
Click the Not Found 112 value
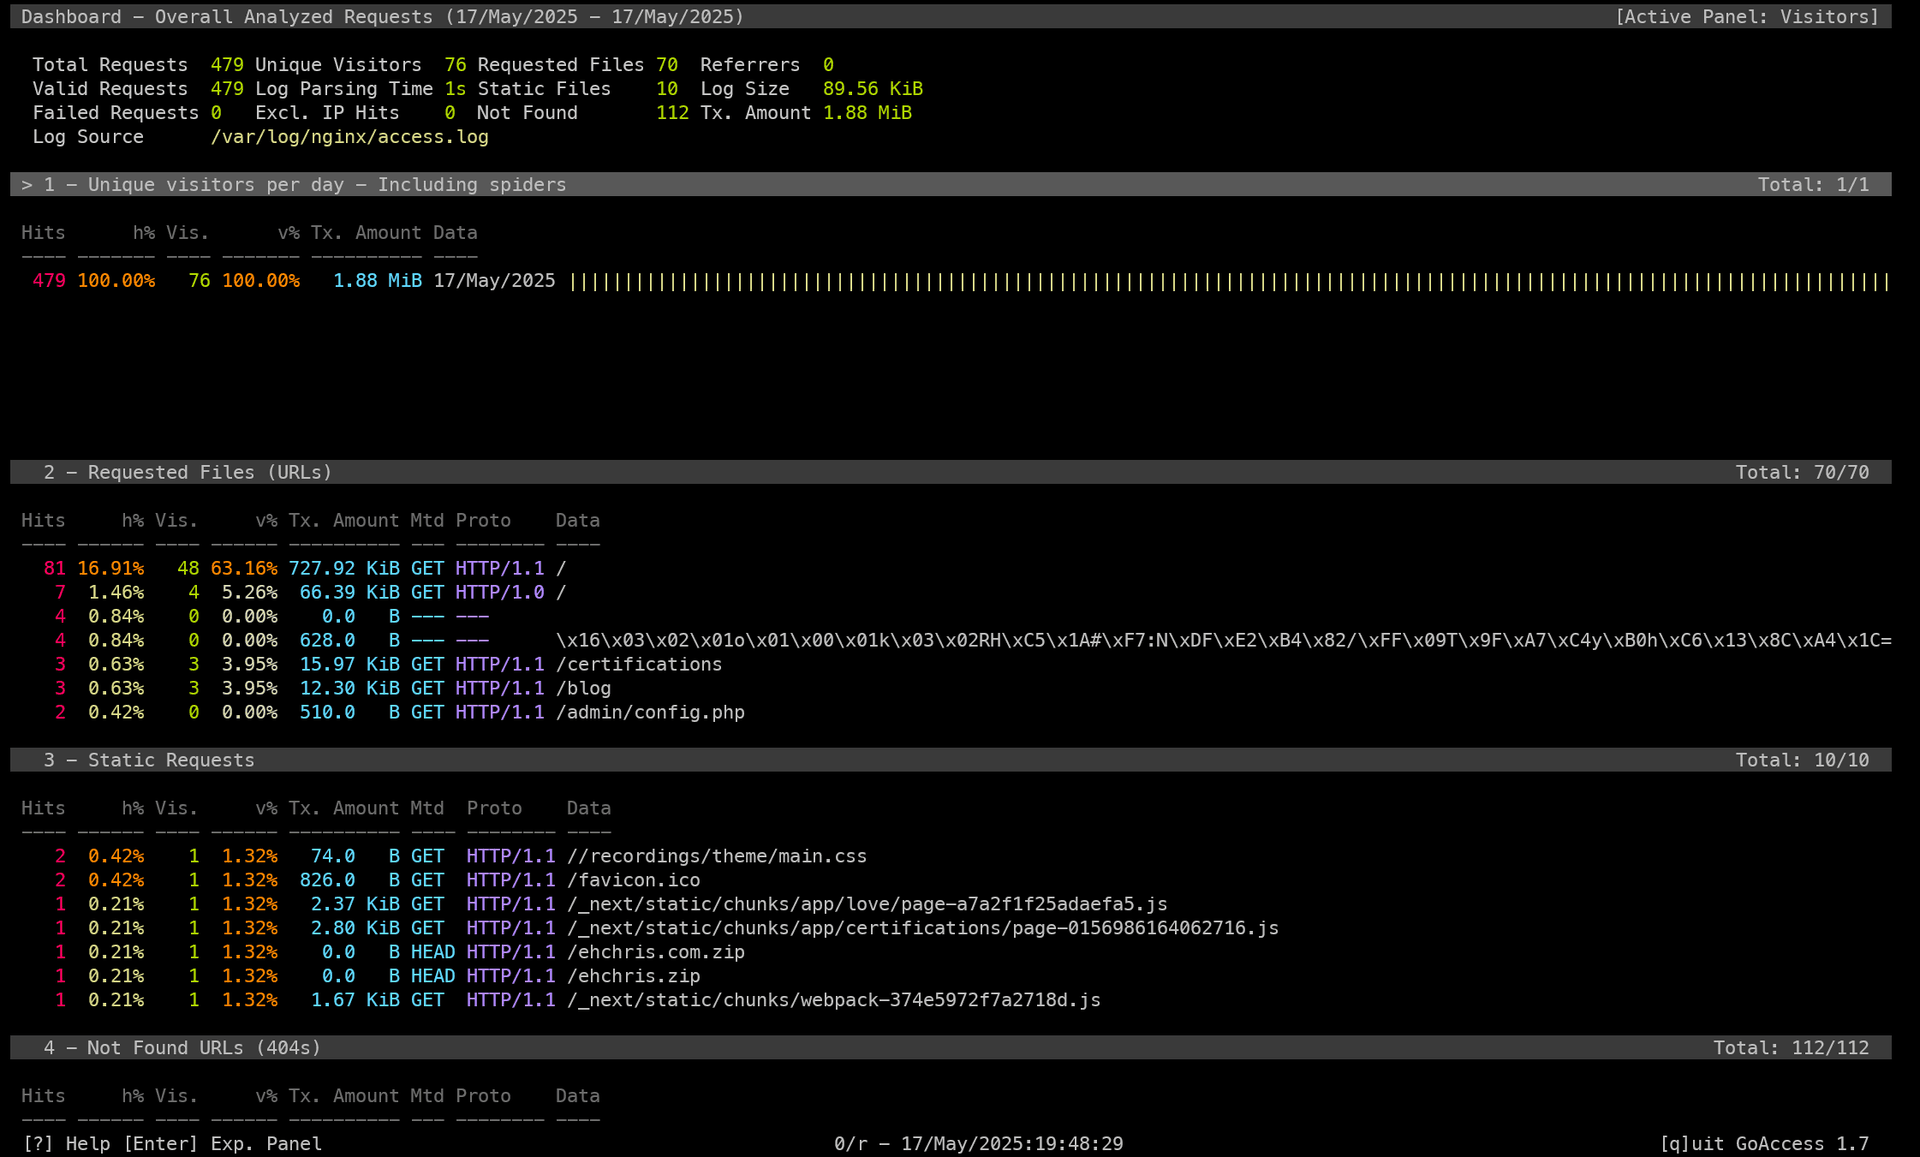click(672, 113)
